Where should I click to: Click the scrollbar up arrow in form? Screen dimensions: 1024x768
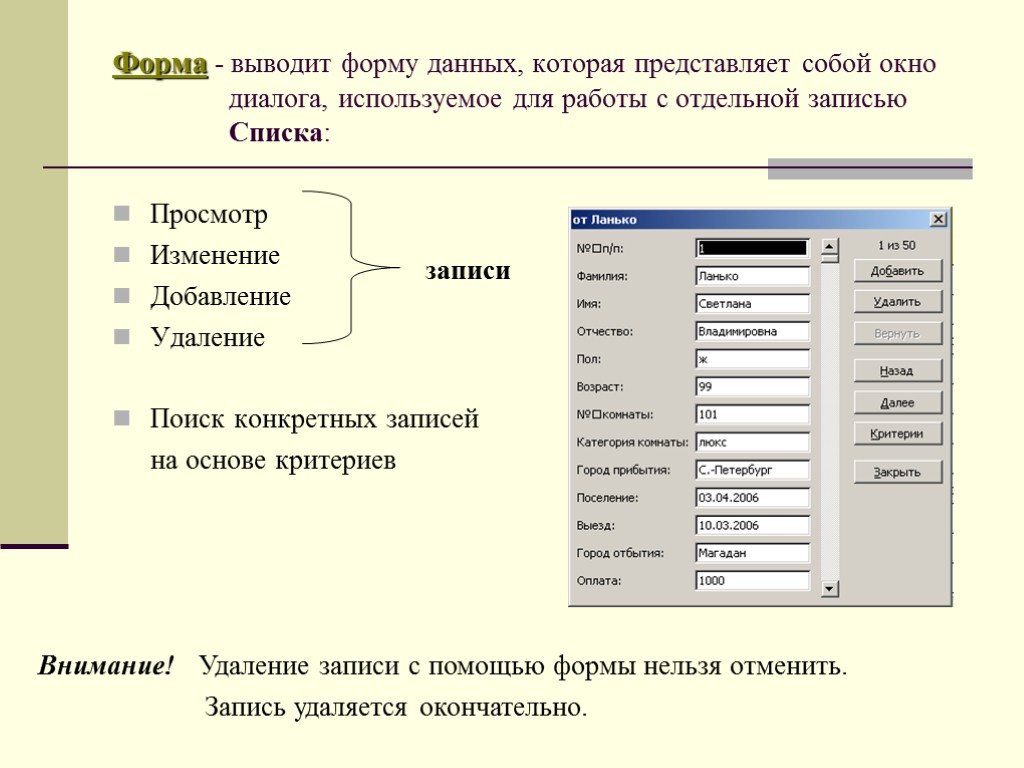point(829,247)
